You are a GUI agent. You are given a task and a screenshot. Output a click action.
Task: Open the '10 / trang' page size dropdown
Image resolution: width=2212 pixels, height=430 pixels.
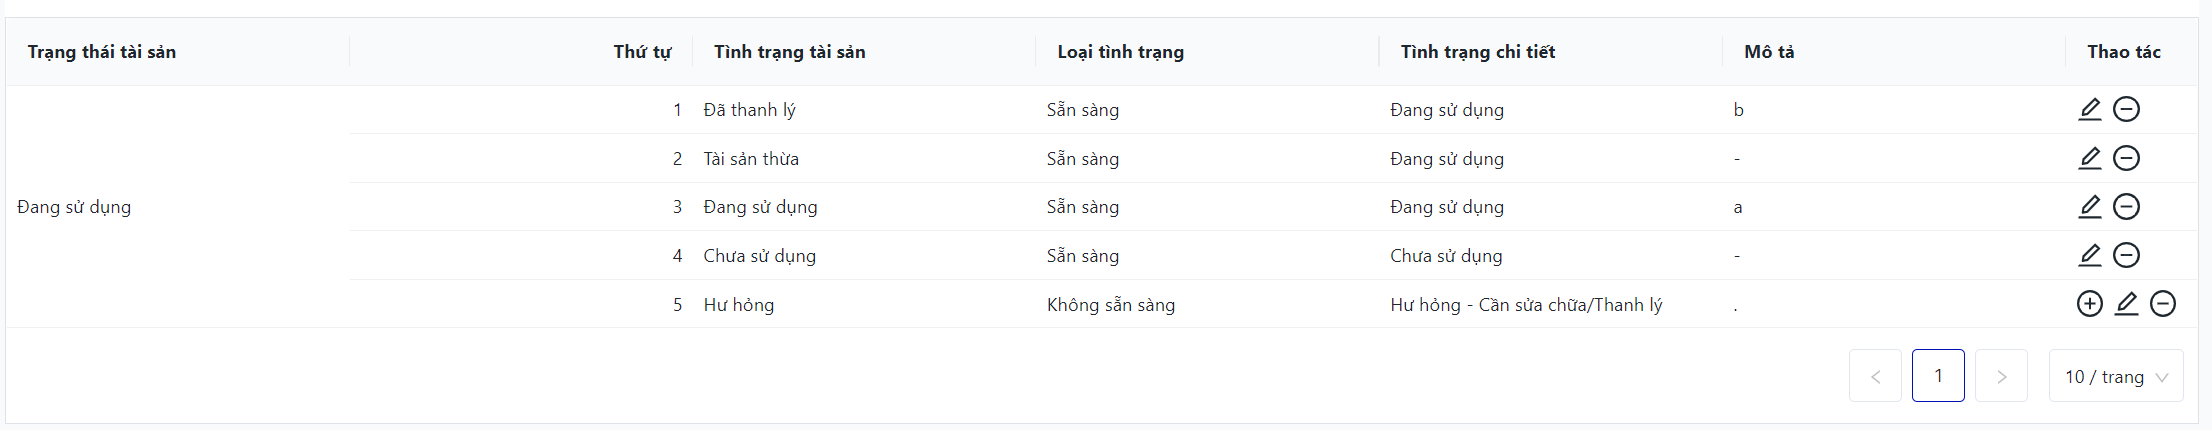click(x=2116, y=376)
